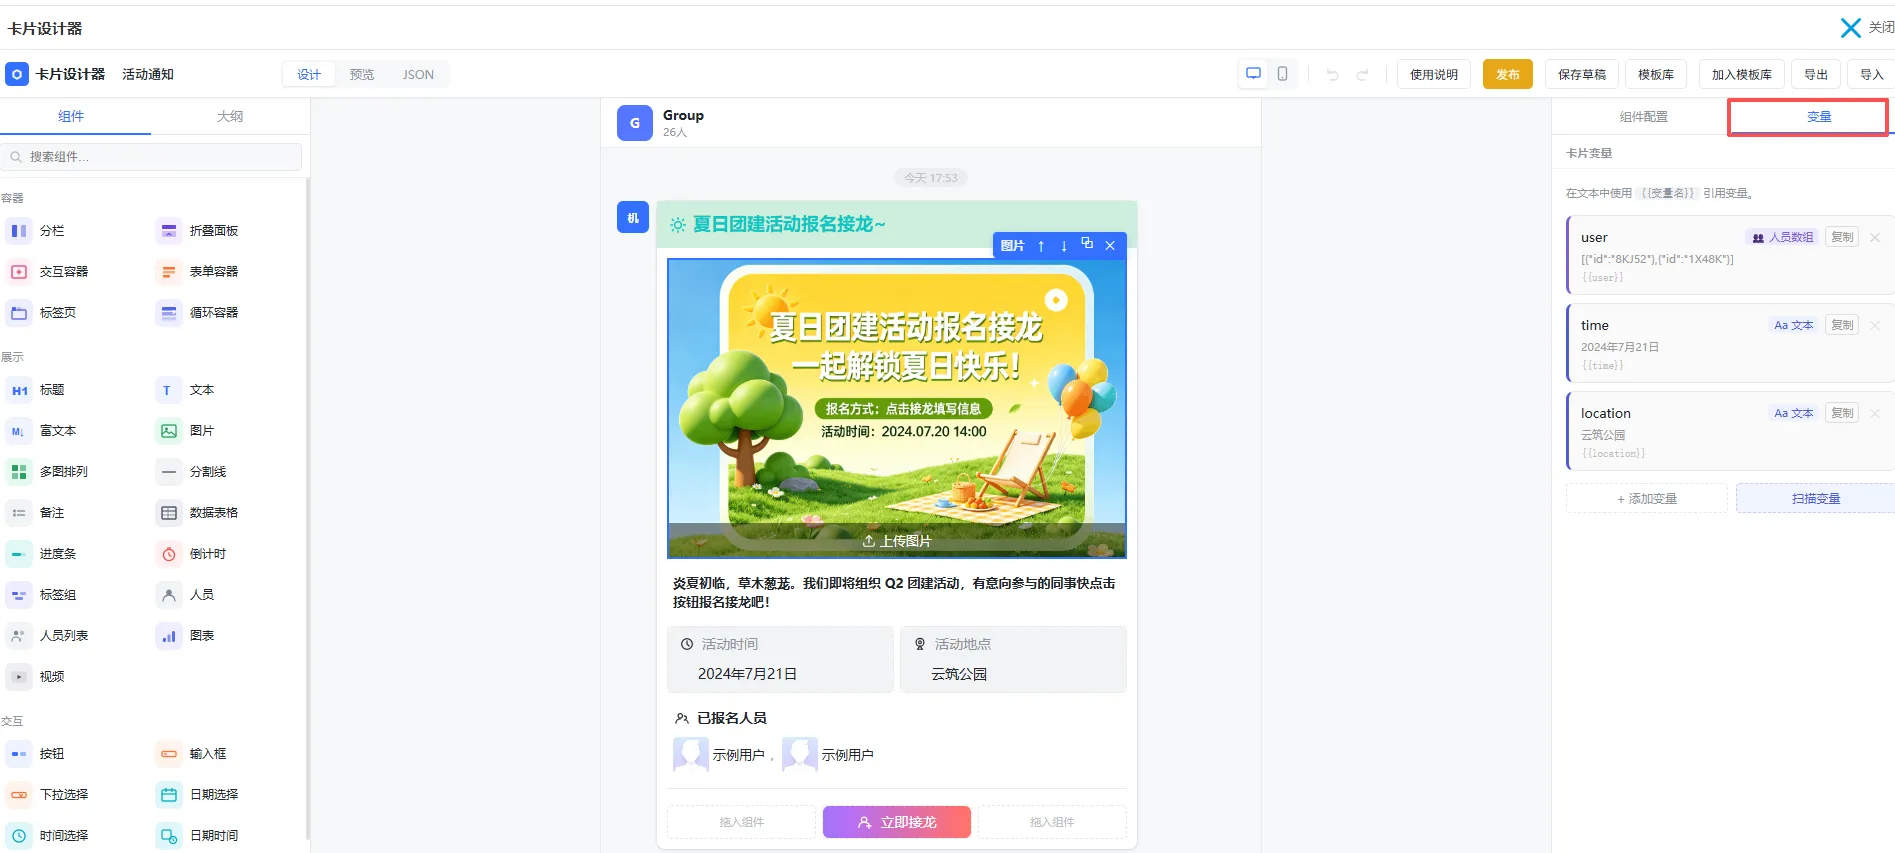Close the card designer with 关闭
The width and height of the screenshot is (1895, 853).
(1867, 28)
